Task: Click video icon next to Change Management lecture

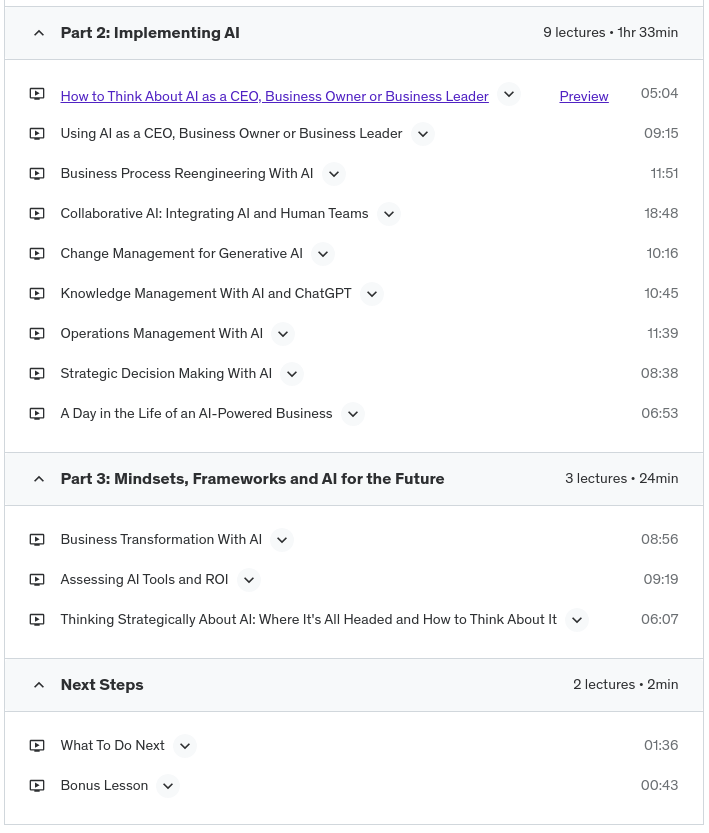Action: 37,254
